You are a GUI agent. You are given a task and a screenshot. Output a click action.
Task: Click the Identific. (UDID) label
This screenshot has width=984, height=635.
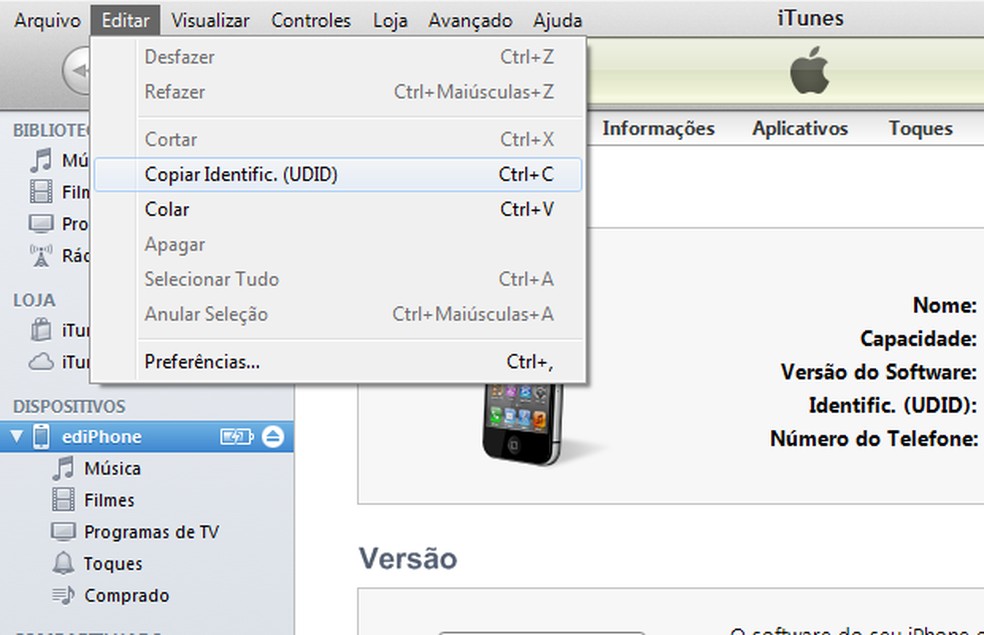[x=892, y=405]
